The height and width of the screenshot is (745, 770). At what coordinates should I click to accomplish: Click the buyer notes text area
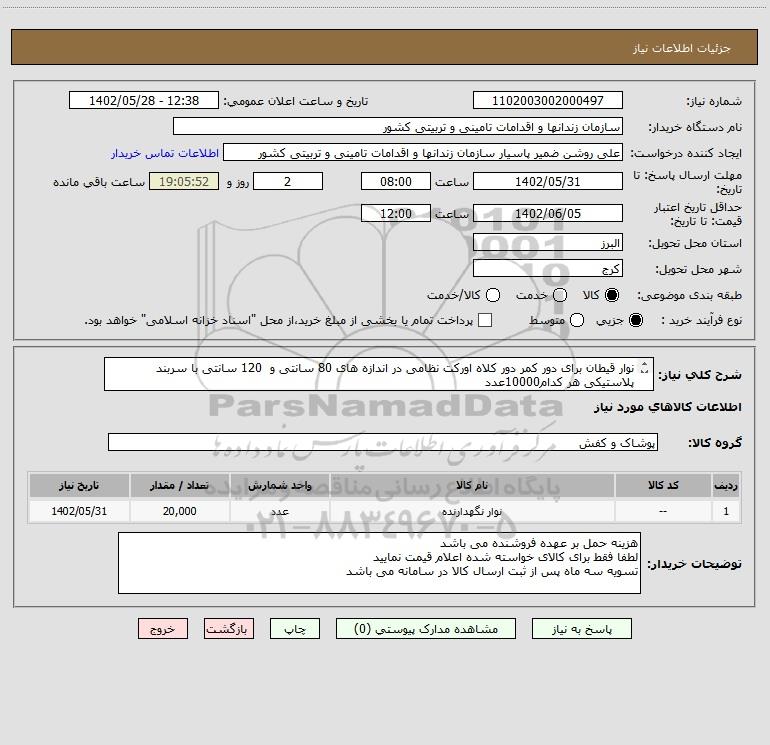point(379,563)
